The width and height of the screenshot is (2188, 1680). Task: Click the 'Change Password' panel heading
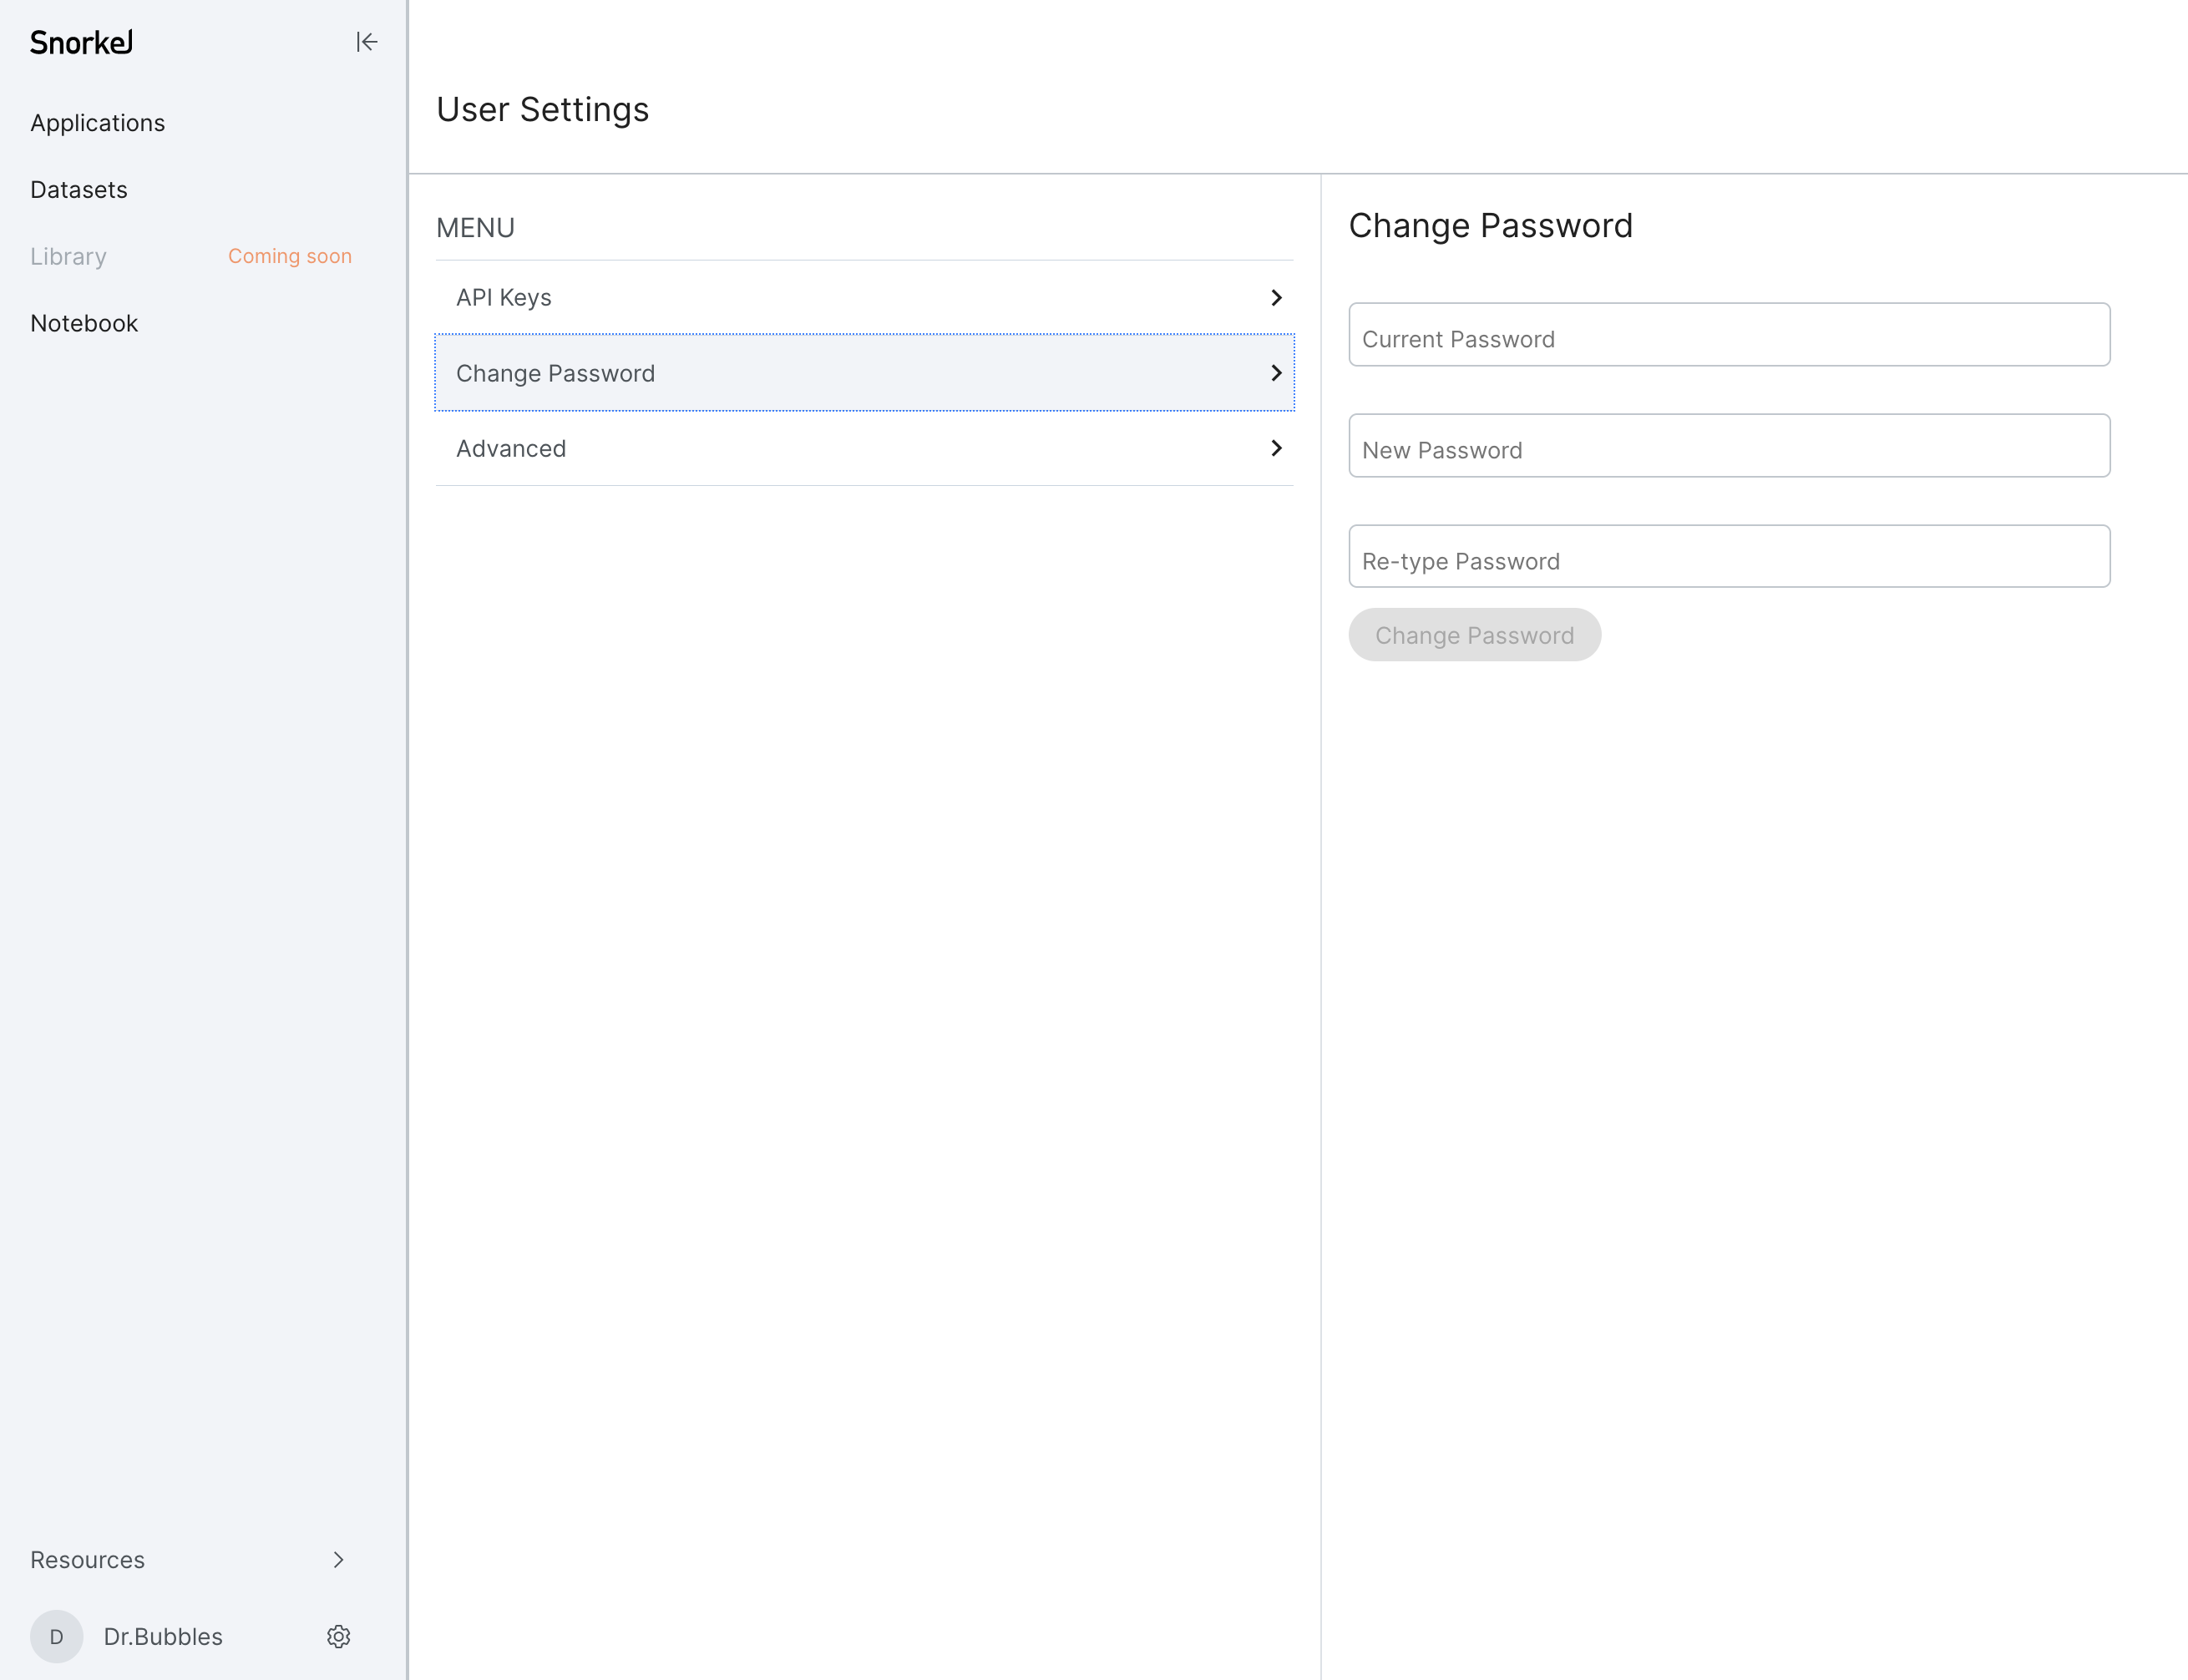tap(1491, 226)
